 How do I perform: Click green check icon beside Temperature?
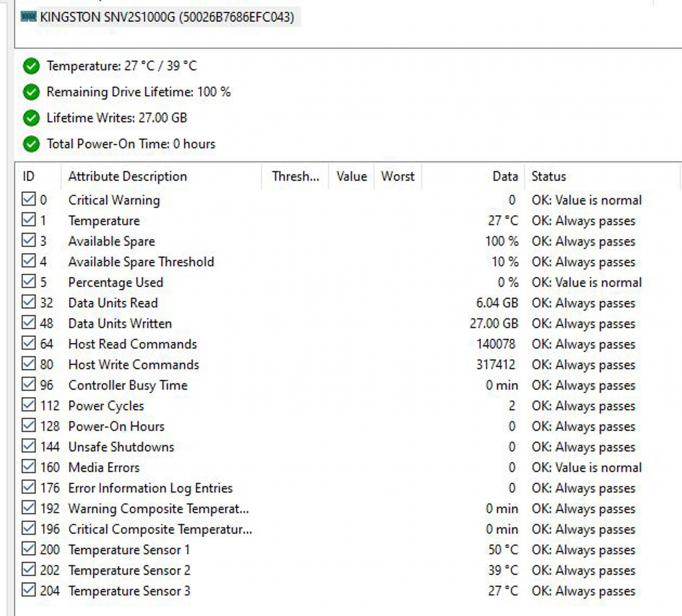(31, 66)
